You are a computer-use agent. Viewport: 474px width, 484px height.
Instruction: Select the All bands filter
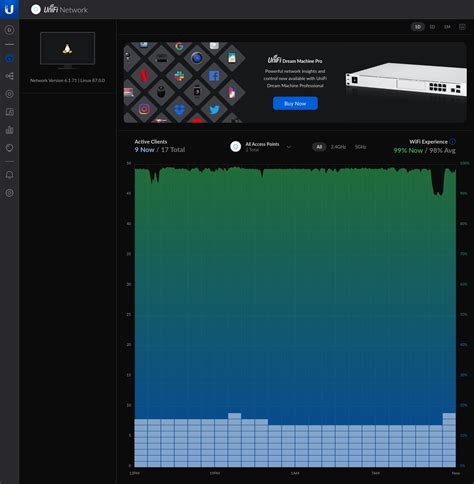click(x=319, y=147)
